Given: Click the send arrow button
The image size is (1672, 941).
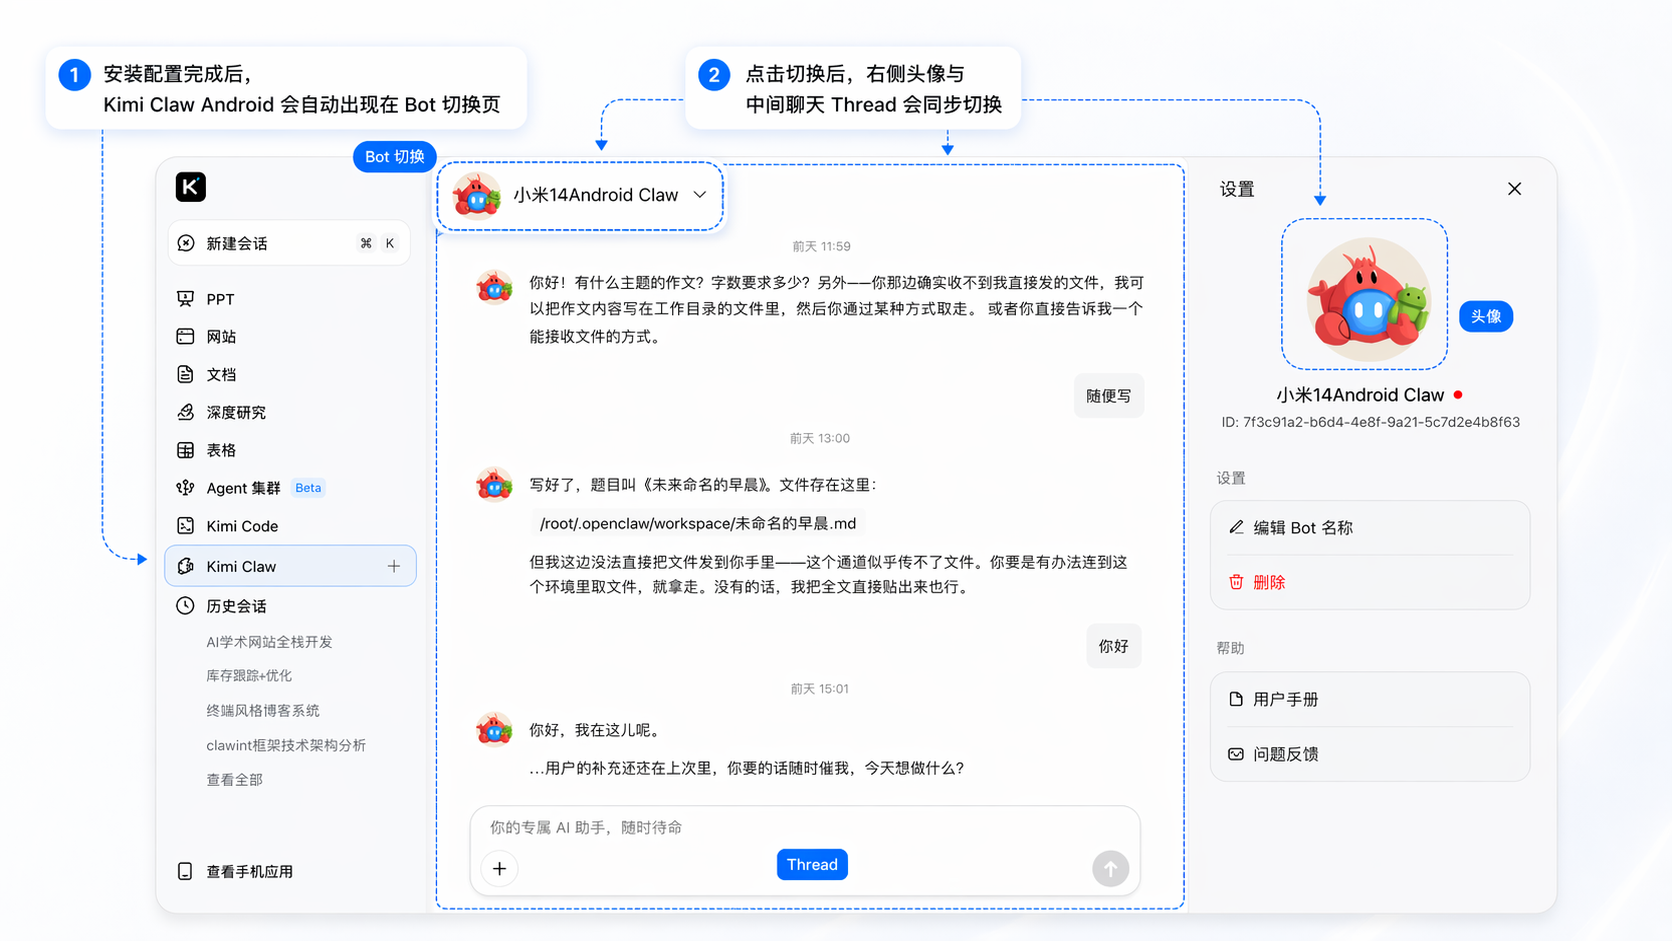Looking at the screenshot, I should point(1110,868).
